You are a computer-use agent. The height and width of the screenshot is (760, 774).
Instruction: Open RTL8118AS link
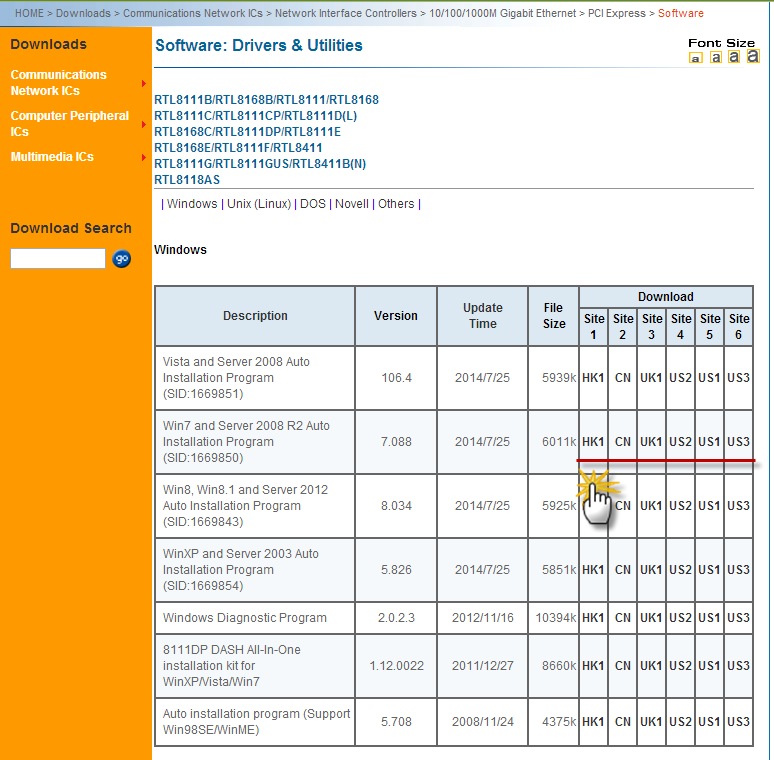click(x=187, y=180)
